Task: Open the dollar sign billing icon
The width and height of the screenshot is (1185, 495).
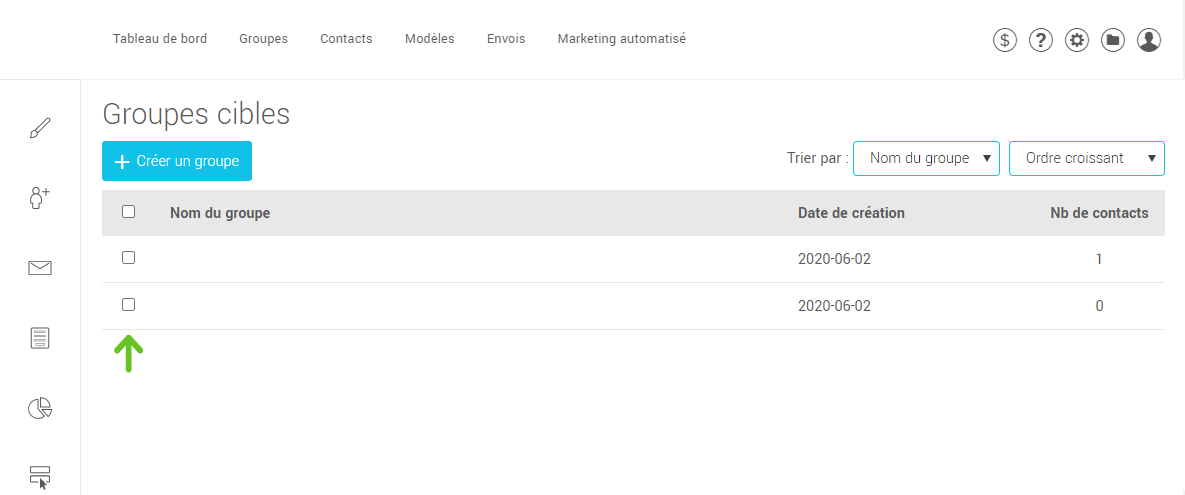Action: 1005,40
